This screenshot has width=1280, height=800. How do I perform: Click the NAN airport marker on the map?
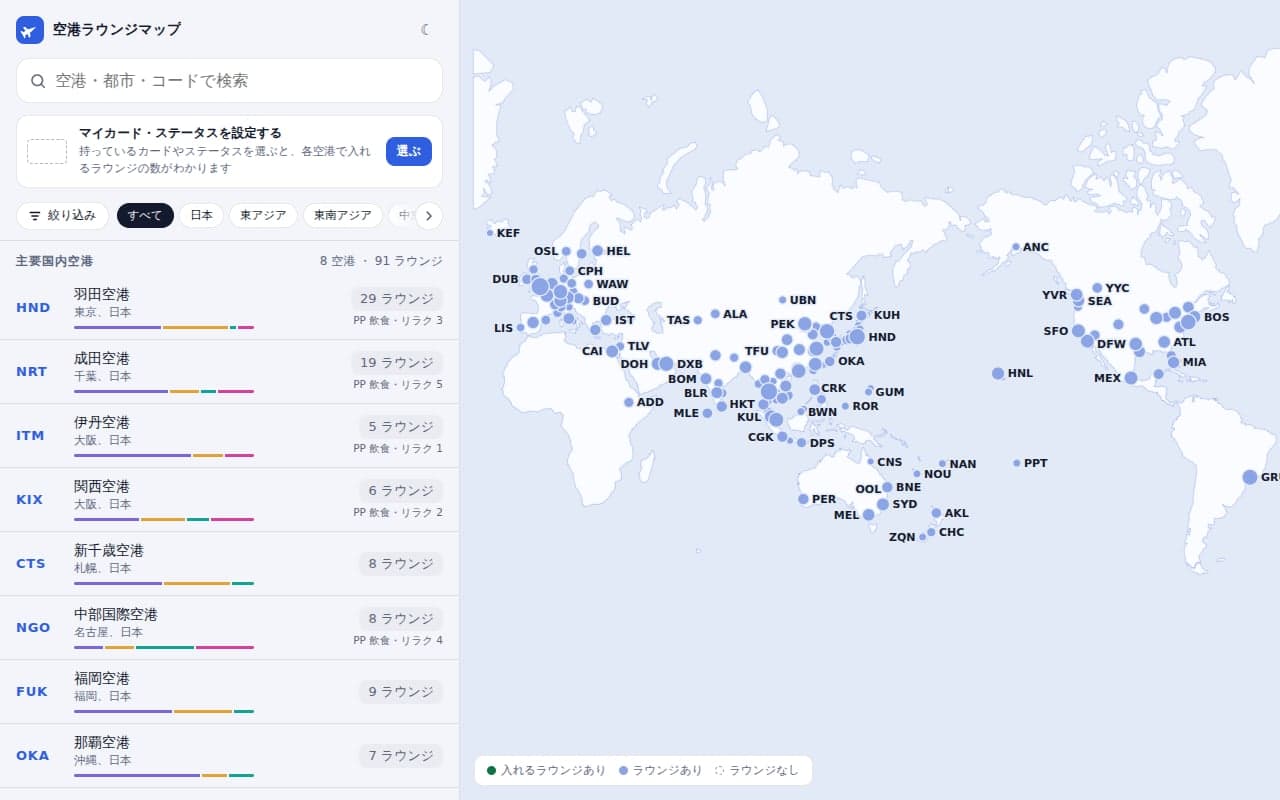[x=942, y=464]
